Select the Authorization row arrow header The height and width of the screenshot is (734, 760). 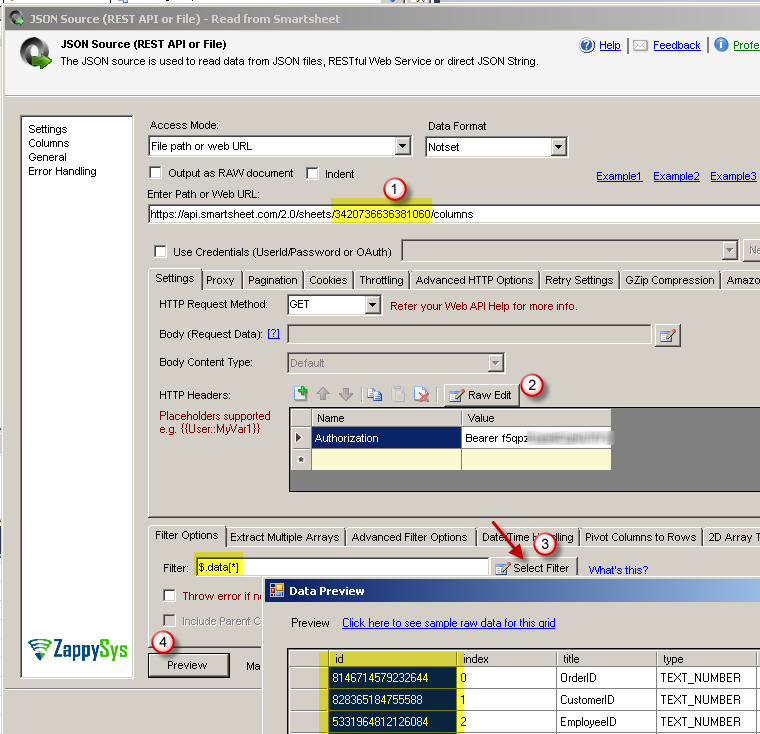point(300,438)
